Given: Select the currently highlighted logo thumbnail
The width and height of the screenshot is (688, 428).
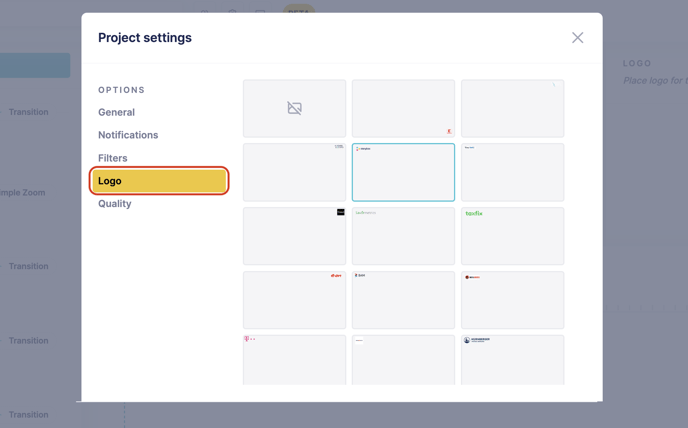Looking at the screenshot, I should point(403,172).
